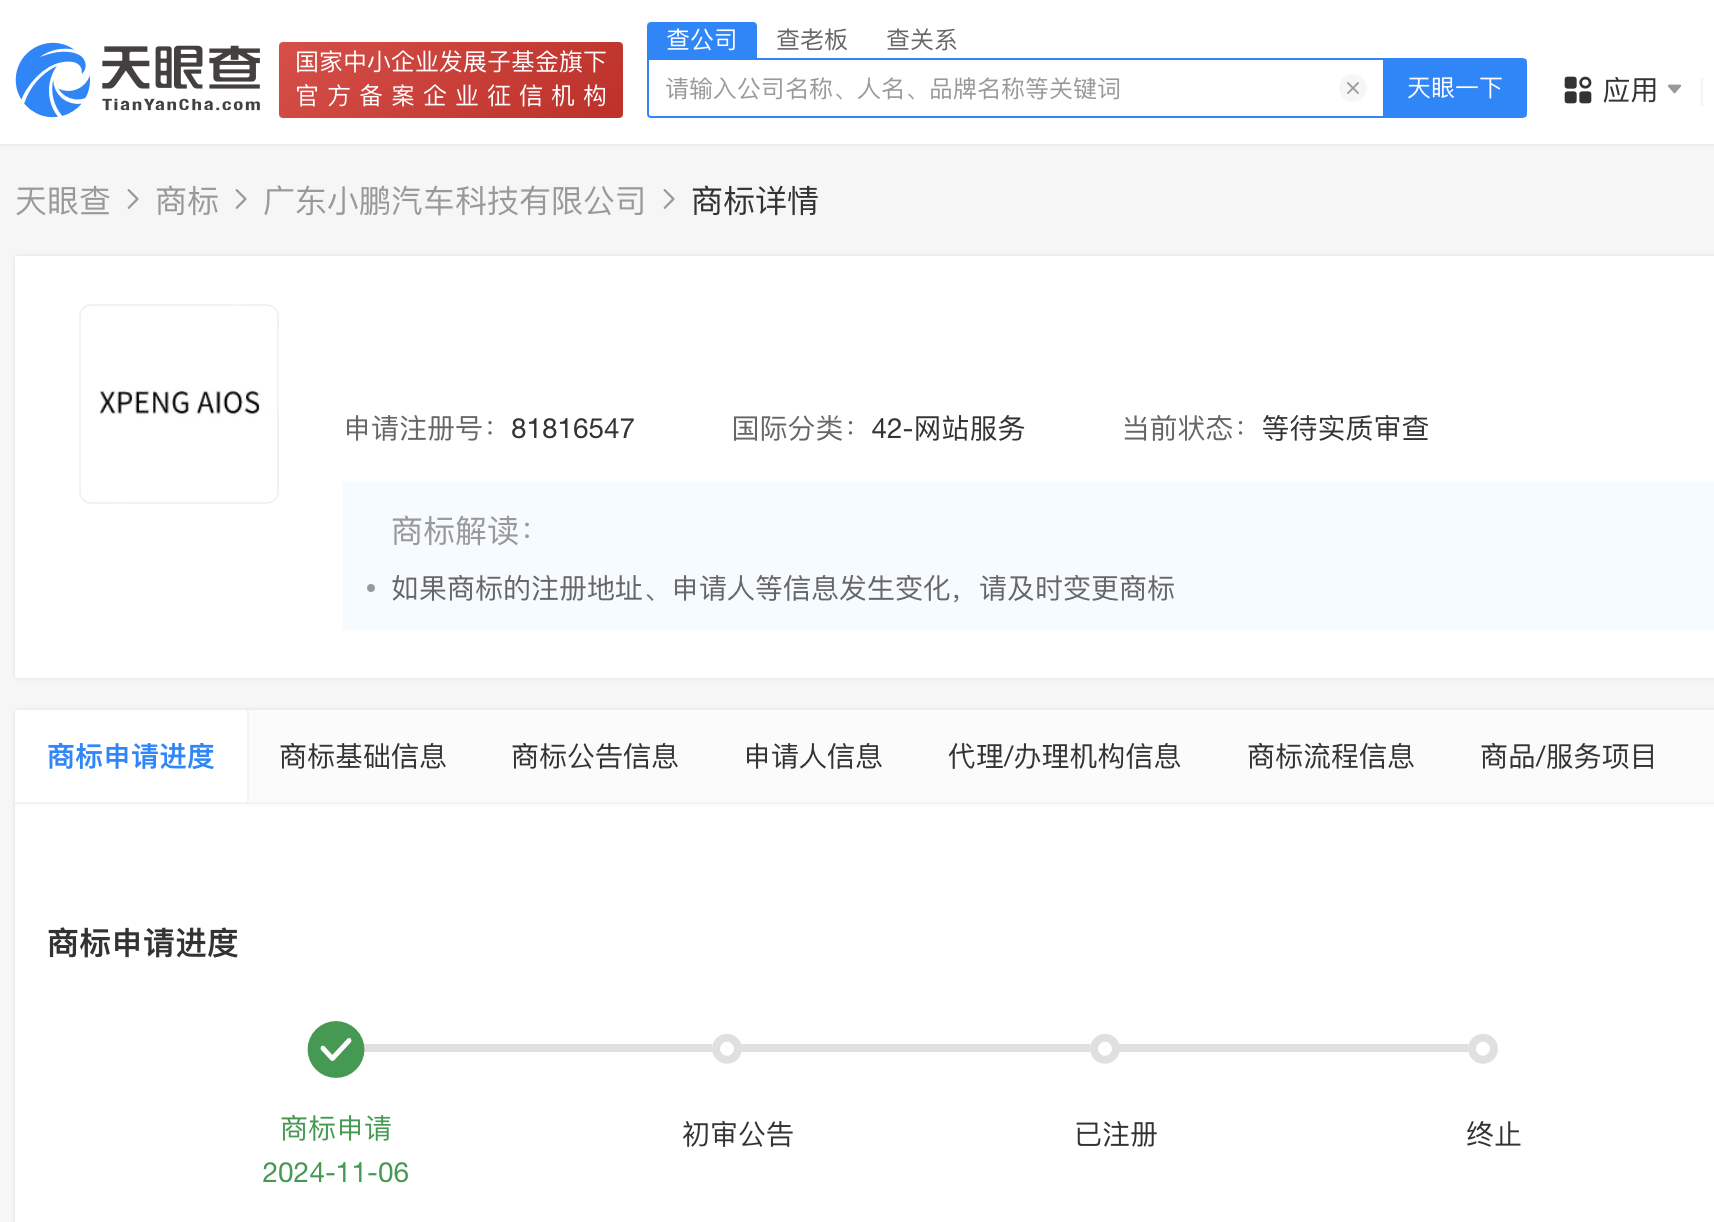Screen dimensions: 1714x1222
Task: Go to 商标 breadcrumb link
Action: [x=187, y=201]
